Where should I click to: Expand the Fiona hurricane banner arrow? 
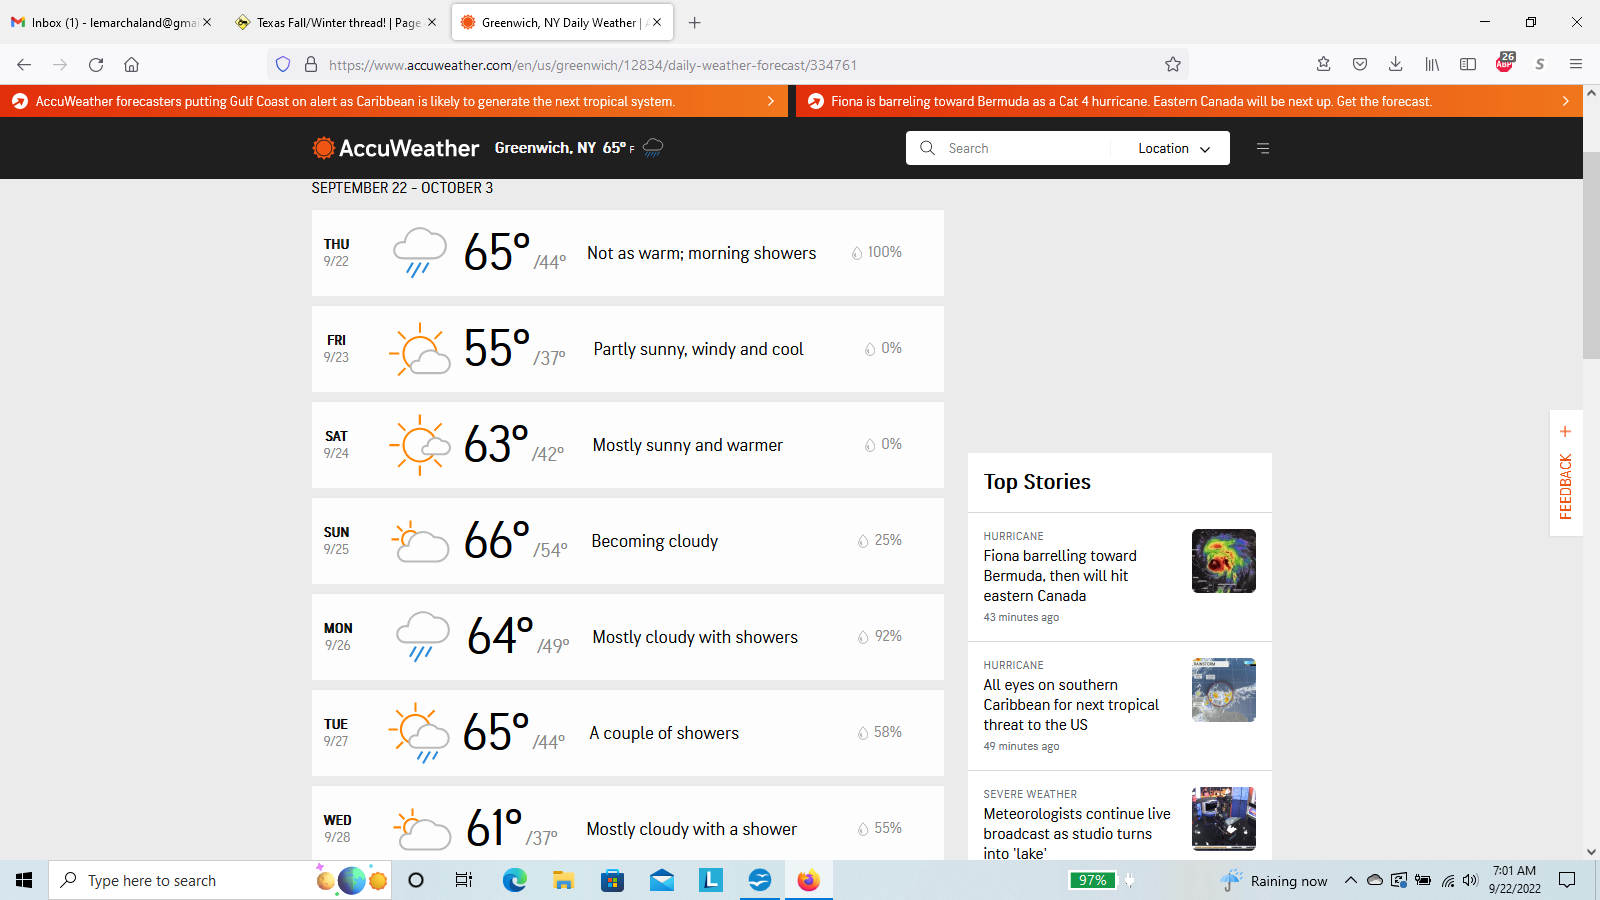(1565, 101)
